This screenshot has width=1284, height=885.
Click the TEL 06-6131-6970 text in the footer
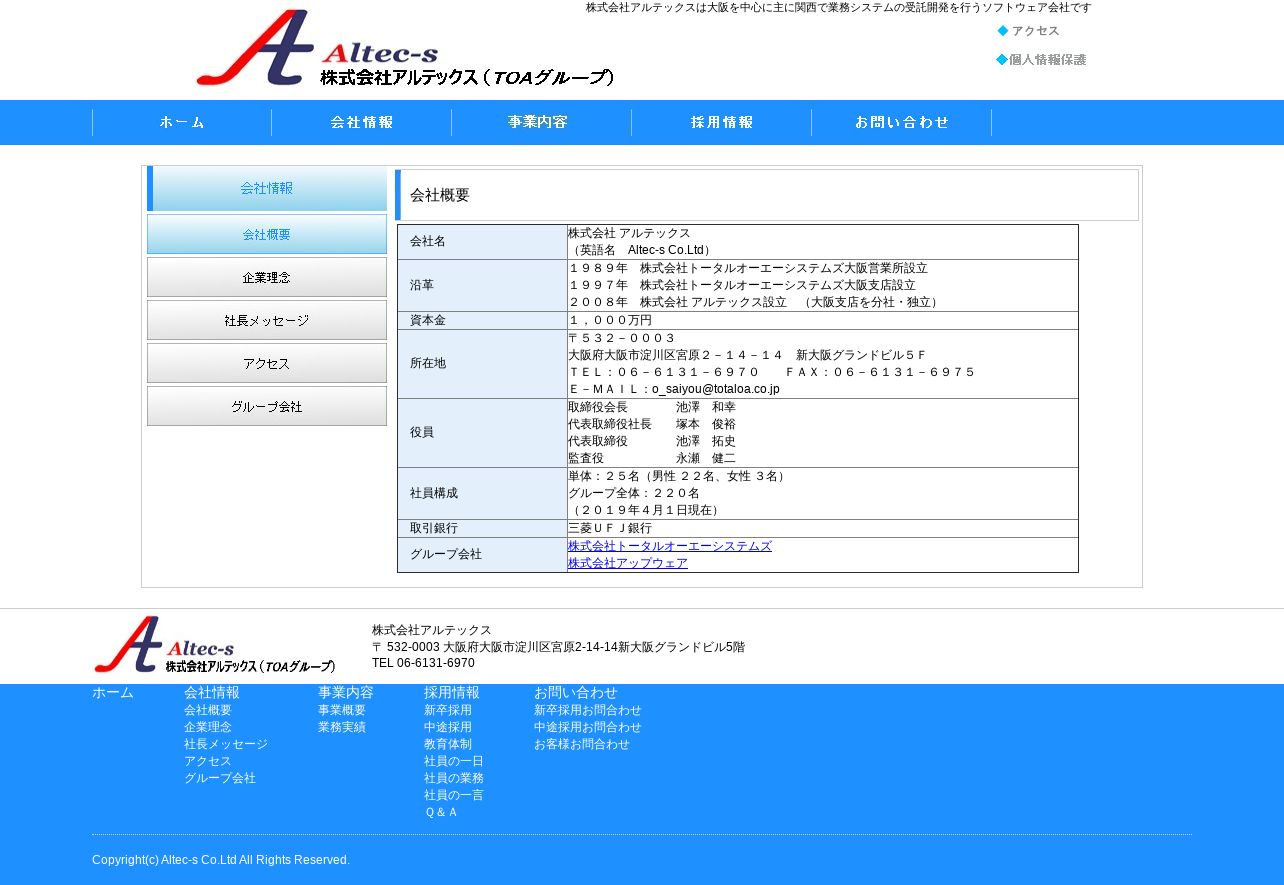(x=423, y=663)
